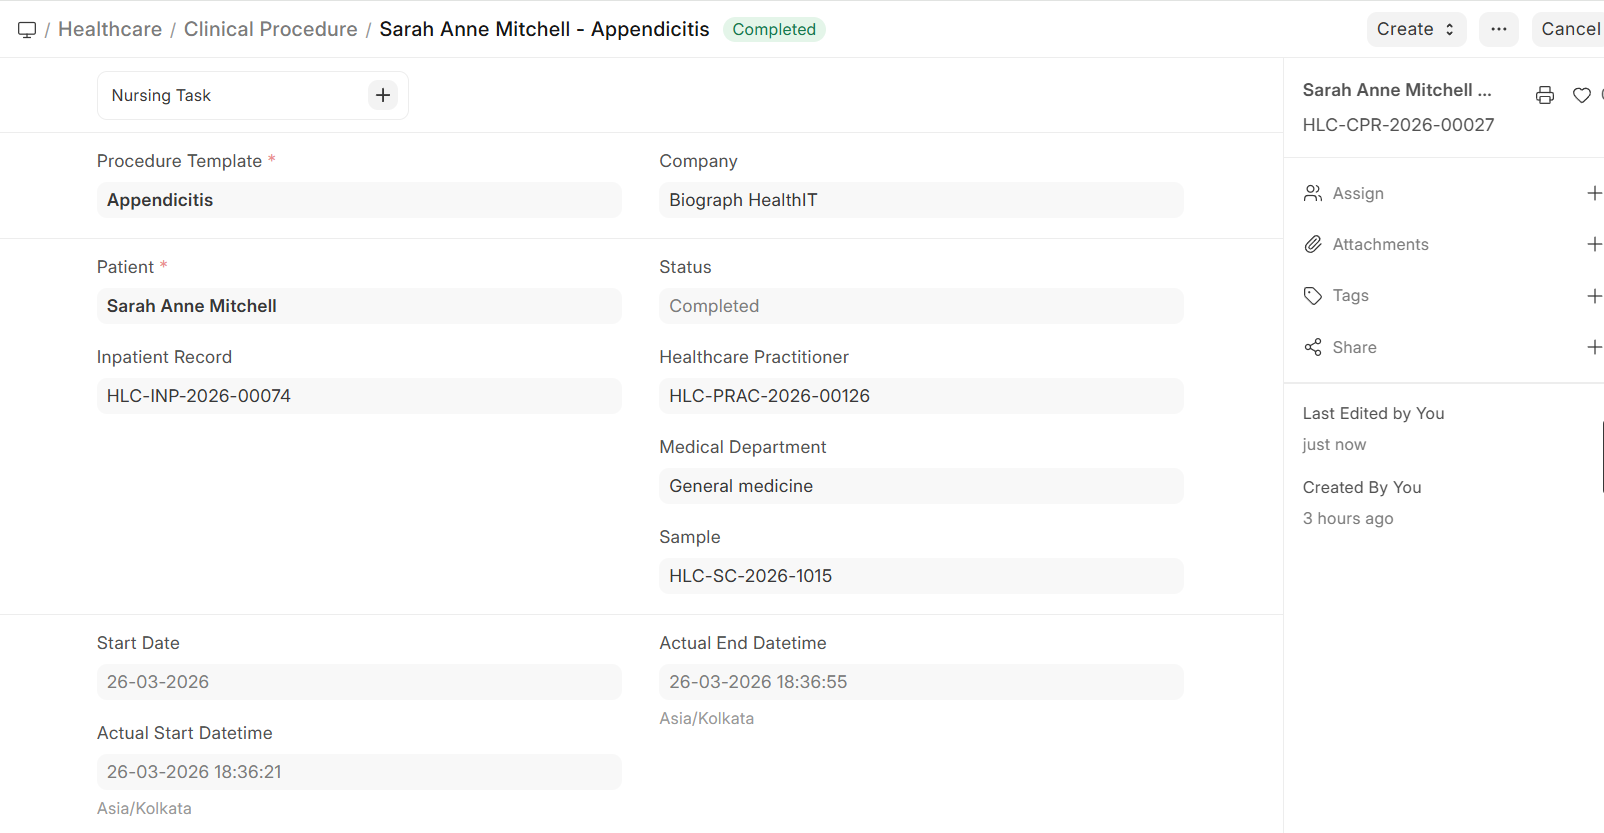Click the Nursing Task connection label
This screenshot has width=1604, height=833.
point(161,96)
